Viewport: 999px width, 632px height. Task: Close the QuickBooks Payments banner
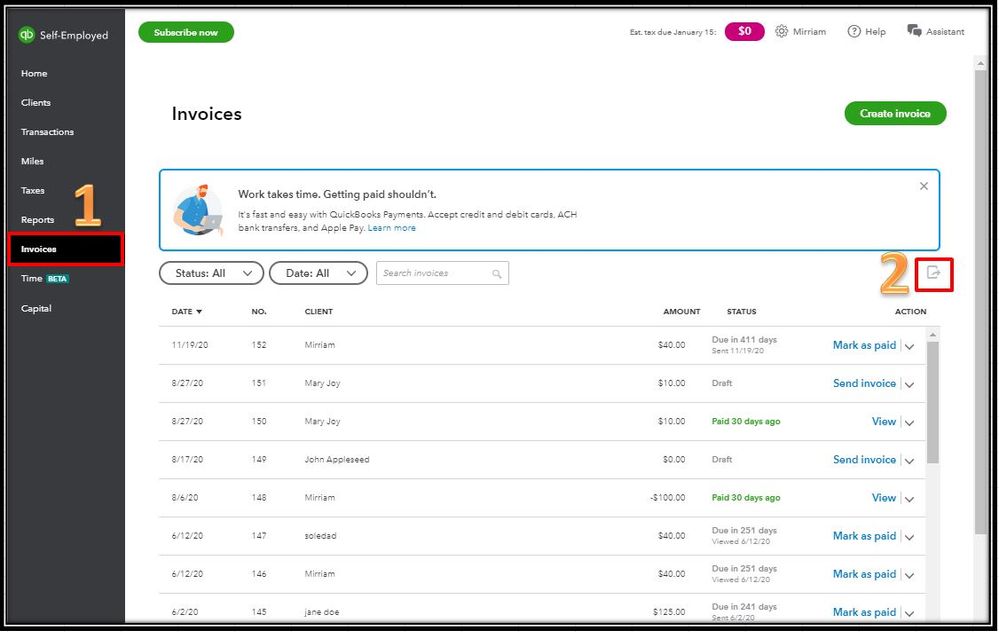924,186
